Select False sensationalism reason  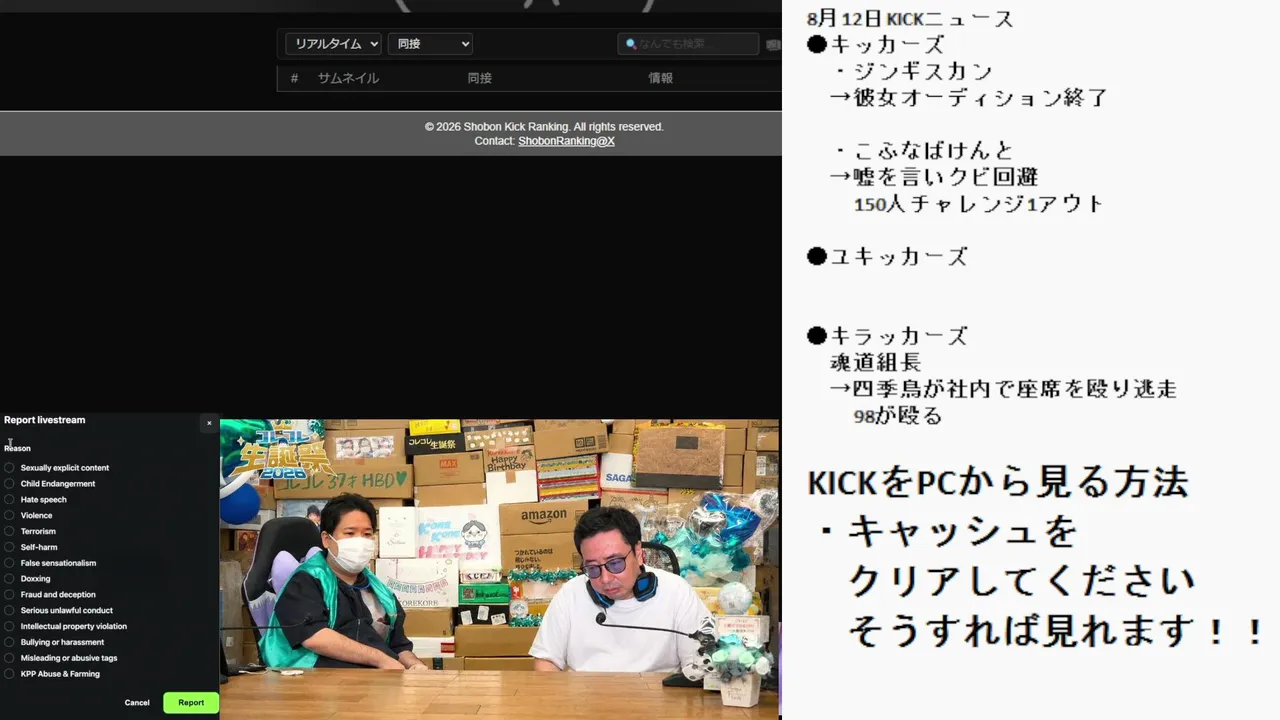[x=9, y=563]
